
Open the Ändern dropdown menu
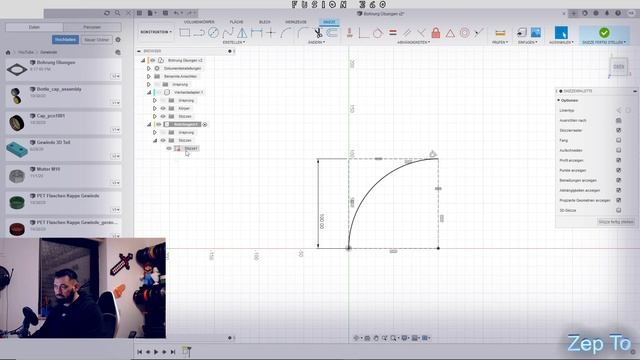[x=316, y=42]
